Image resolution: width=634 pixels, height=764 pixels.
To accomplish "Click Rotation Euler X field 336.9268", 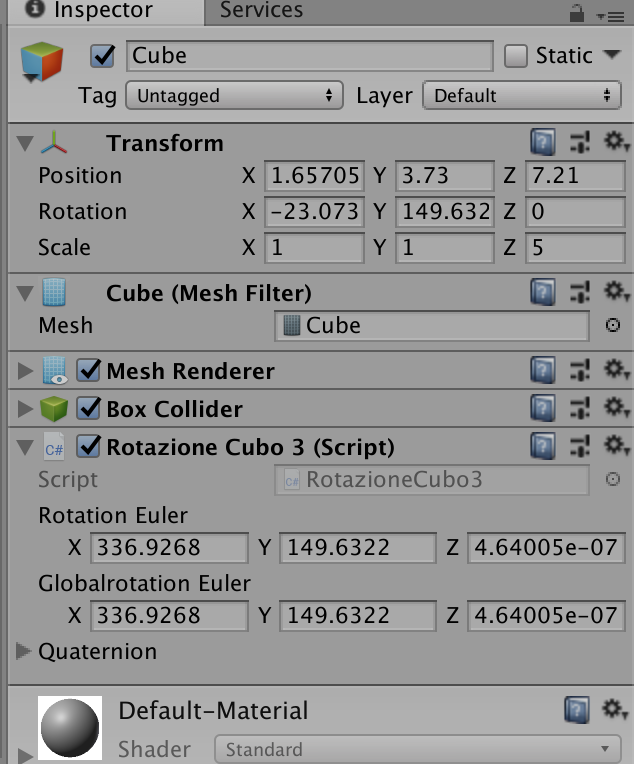I will point(169,548).
